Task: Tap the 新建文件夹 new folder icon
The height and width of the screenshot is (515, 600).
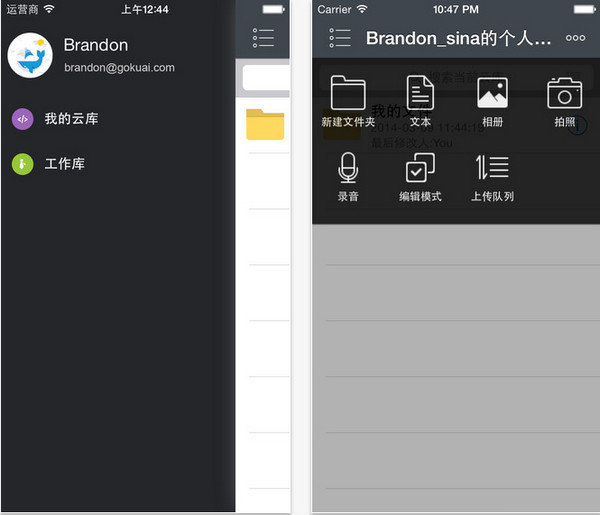Action: pyautogui.click(x=348, y=93)
